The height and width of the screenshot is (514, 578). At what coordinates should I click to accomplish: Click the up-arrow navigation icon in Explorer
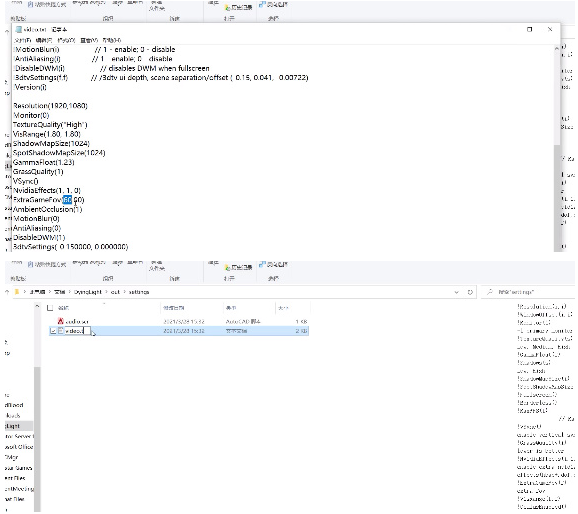7,292
